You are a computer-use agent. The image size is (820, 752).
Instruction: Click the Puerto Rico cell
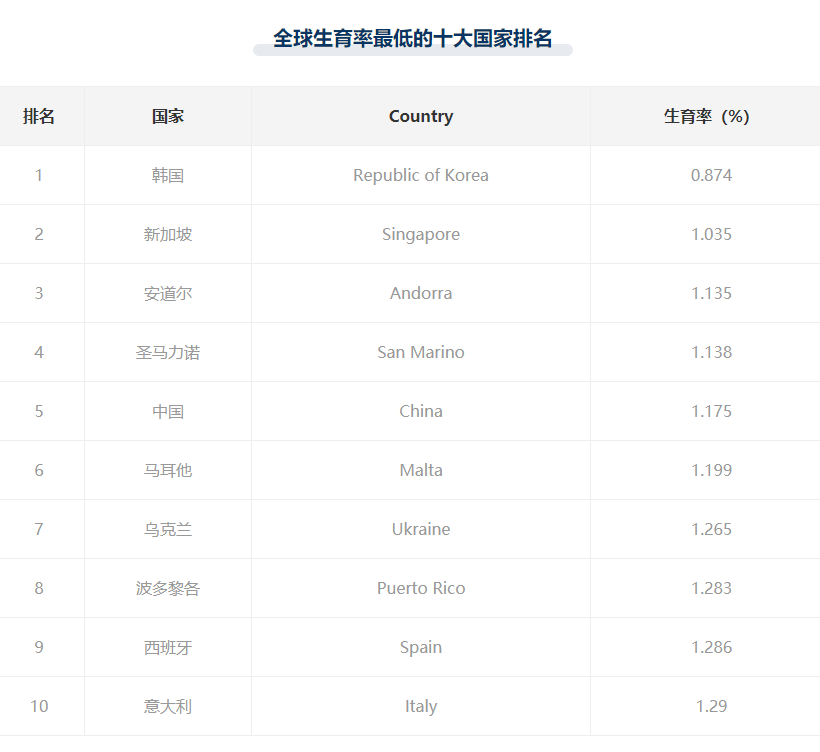coord(421,589)
